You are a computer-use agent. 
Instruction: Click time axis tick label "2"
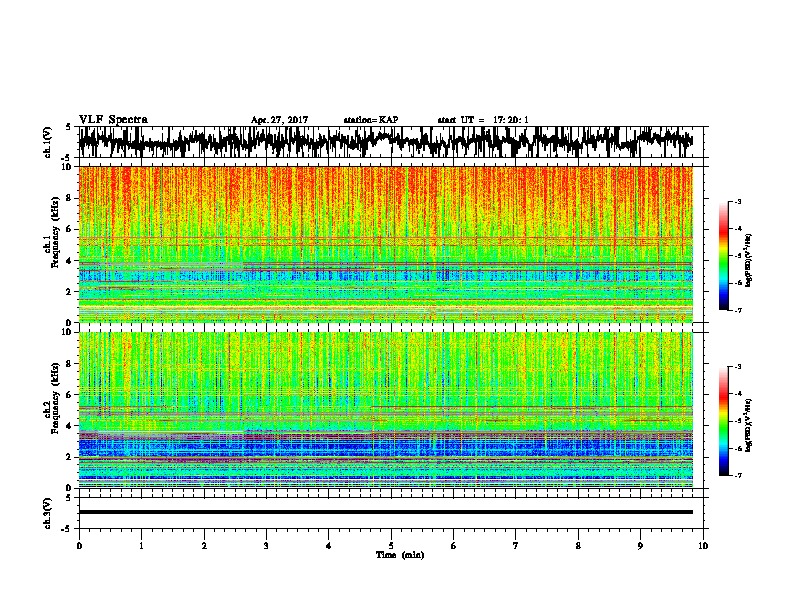[204, 546]
